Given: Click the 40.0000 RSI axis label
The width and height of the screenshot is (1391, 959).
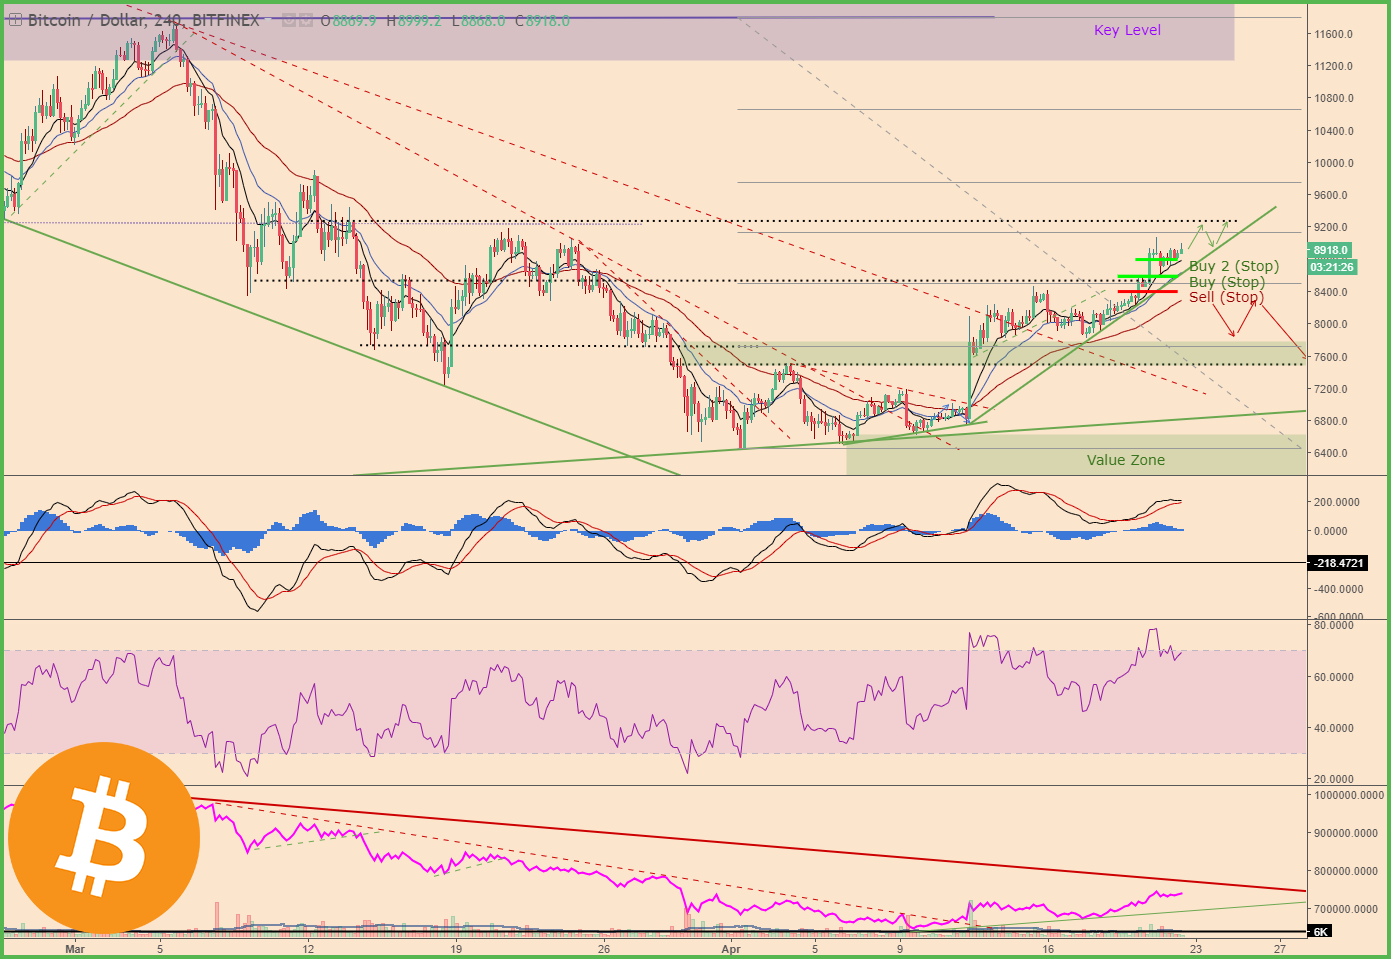Looking at the screenshot, I should 1333,728.
